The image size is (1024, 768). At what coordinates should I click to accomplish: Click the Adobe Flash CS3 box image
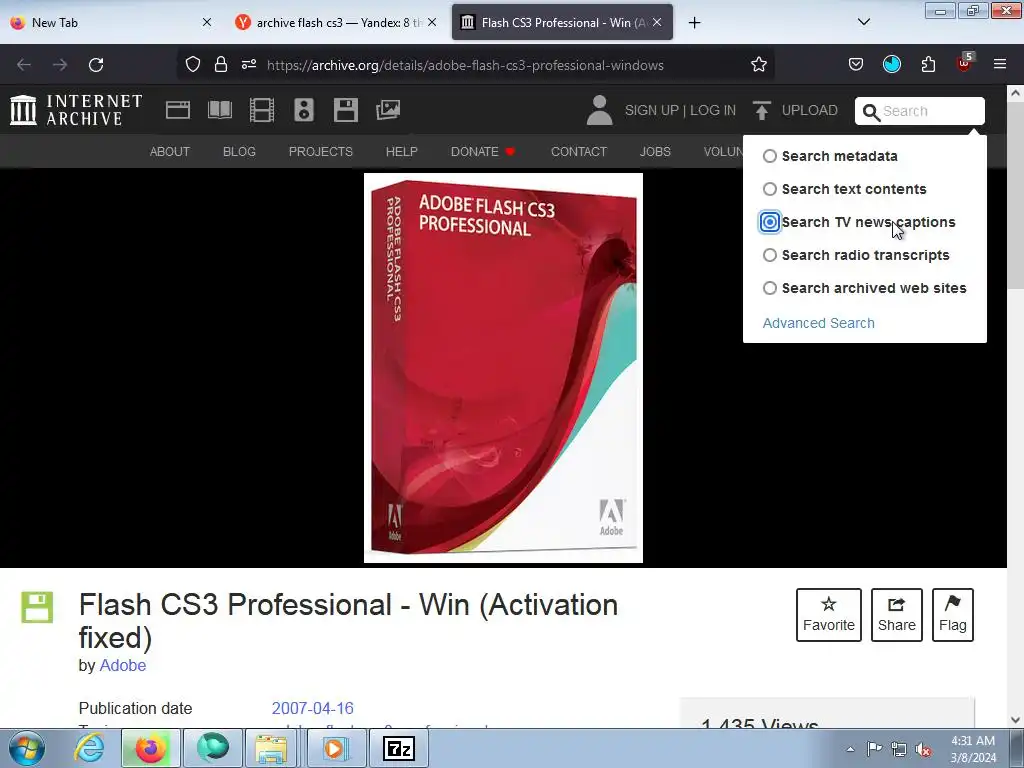[504, 368]
